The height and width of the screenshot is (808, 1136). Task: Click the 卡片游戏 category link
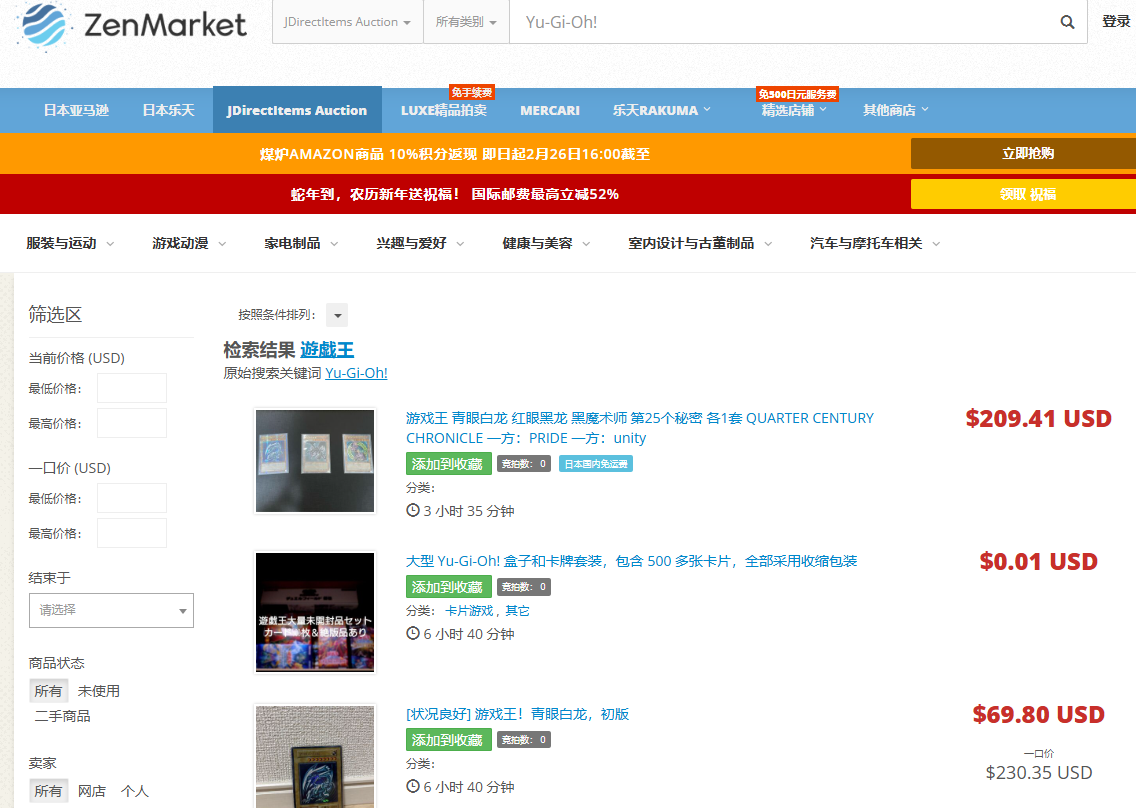coord(469,611)
